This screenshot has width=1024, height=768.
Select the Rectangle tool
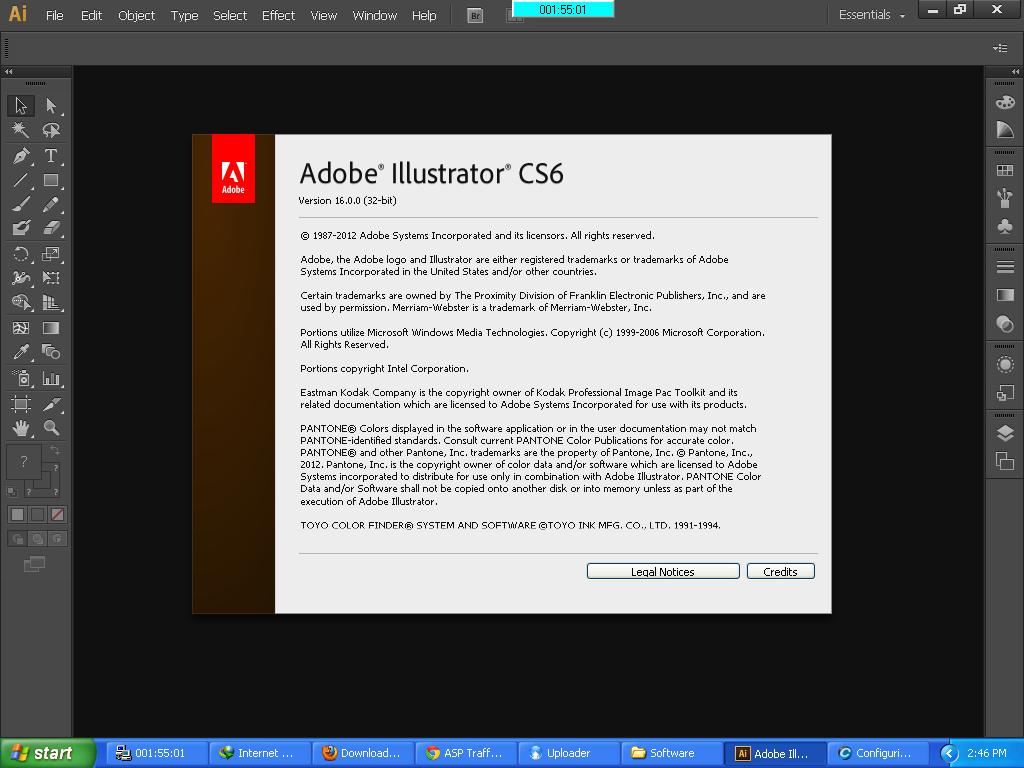point(51,180)
